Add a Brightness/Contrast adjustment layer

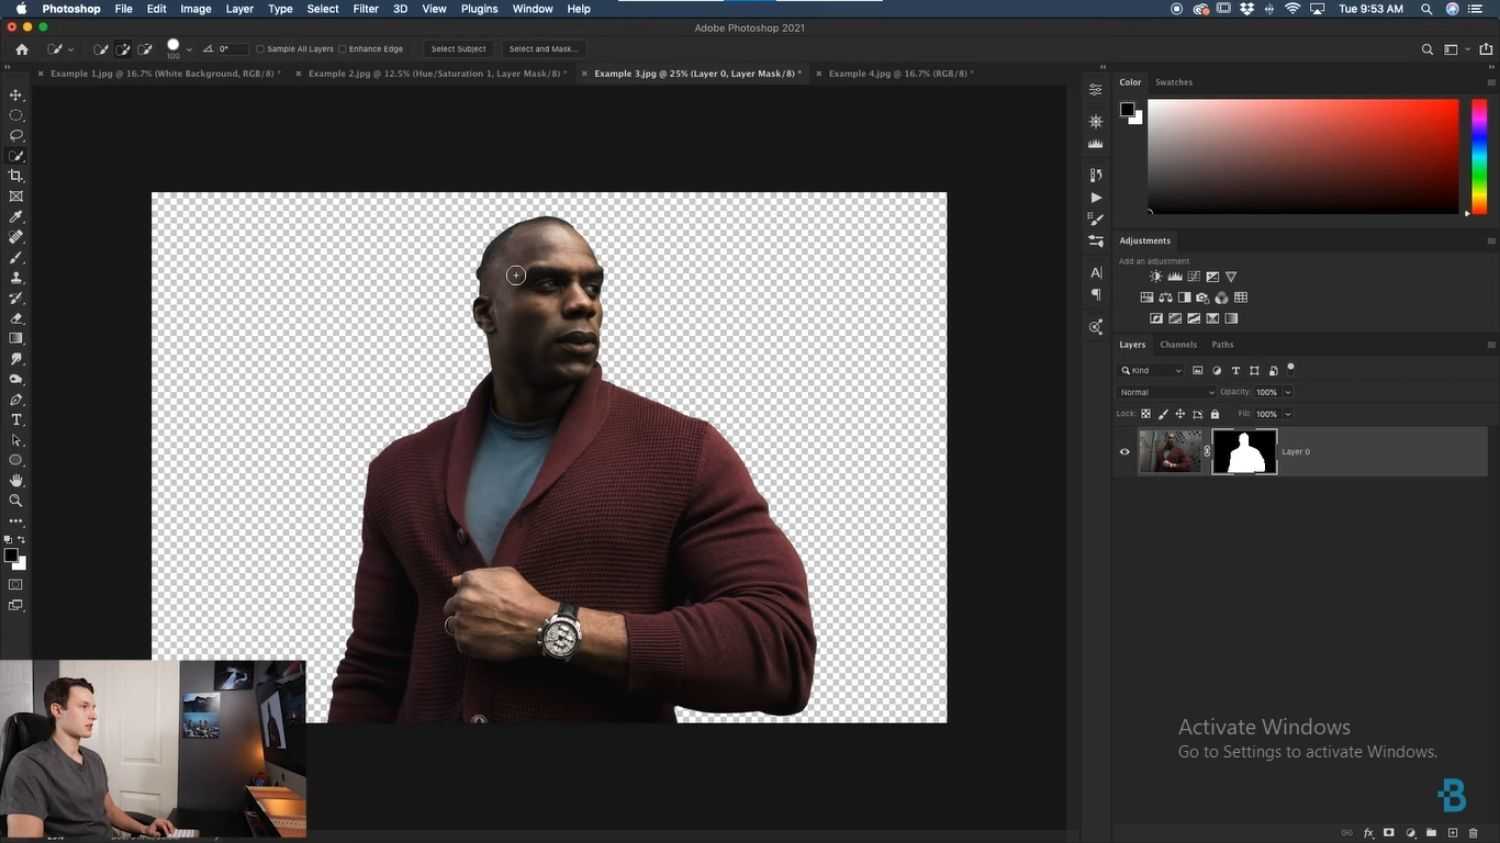[1156, 276]
